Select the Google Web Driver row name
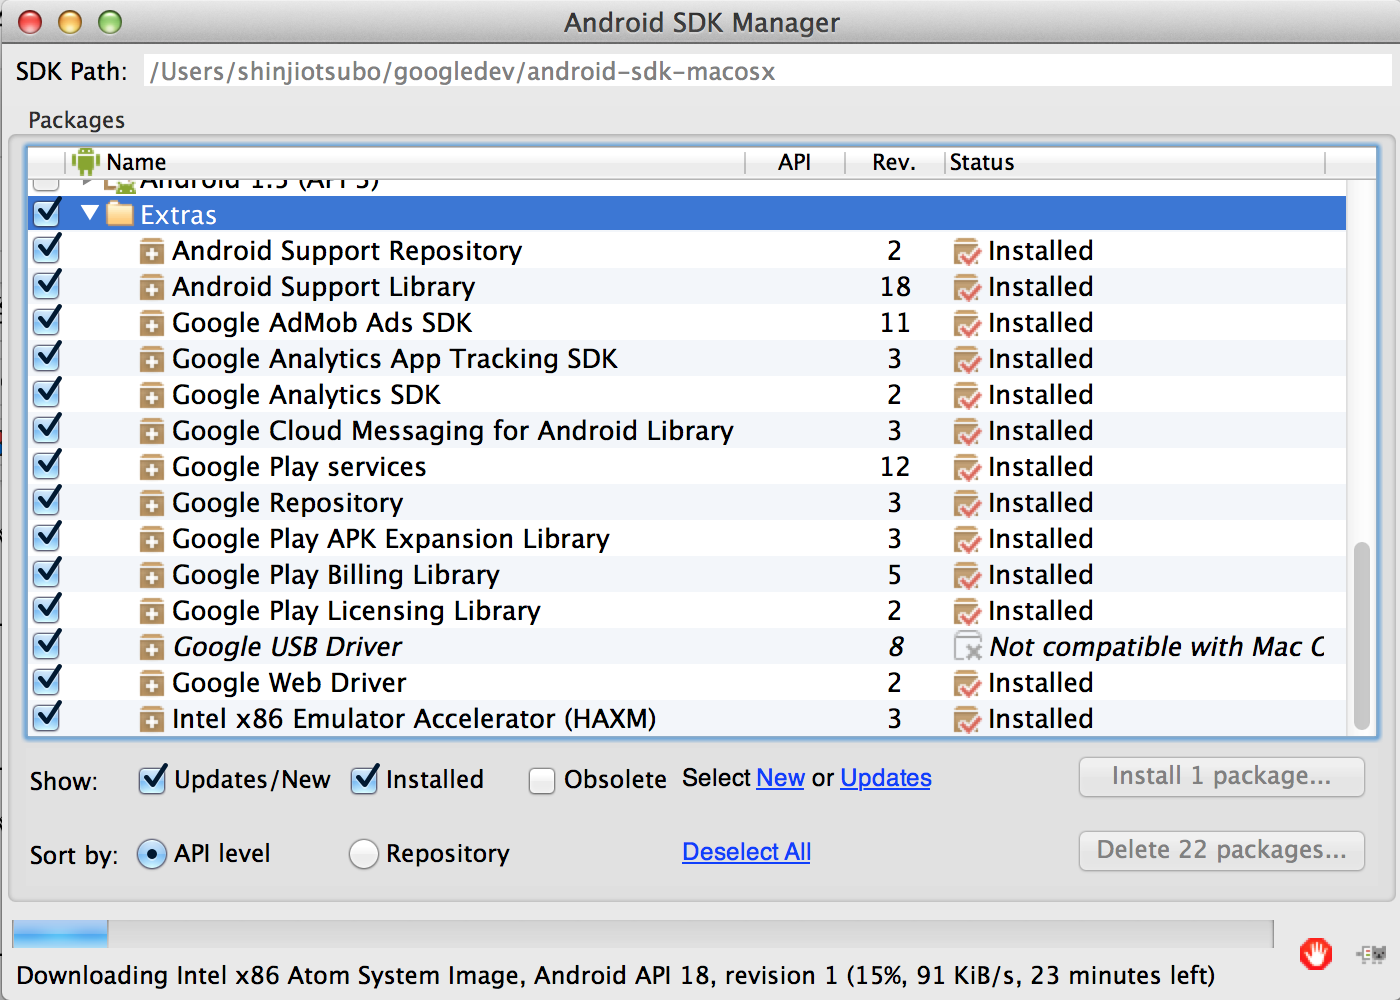Screen dimensions: 1400x1000 [289, 683]
